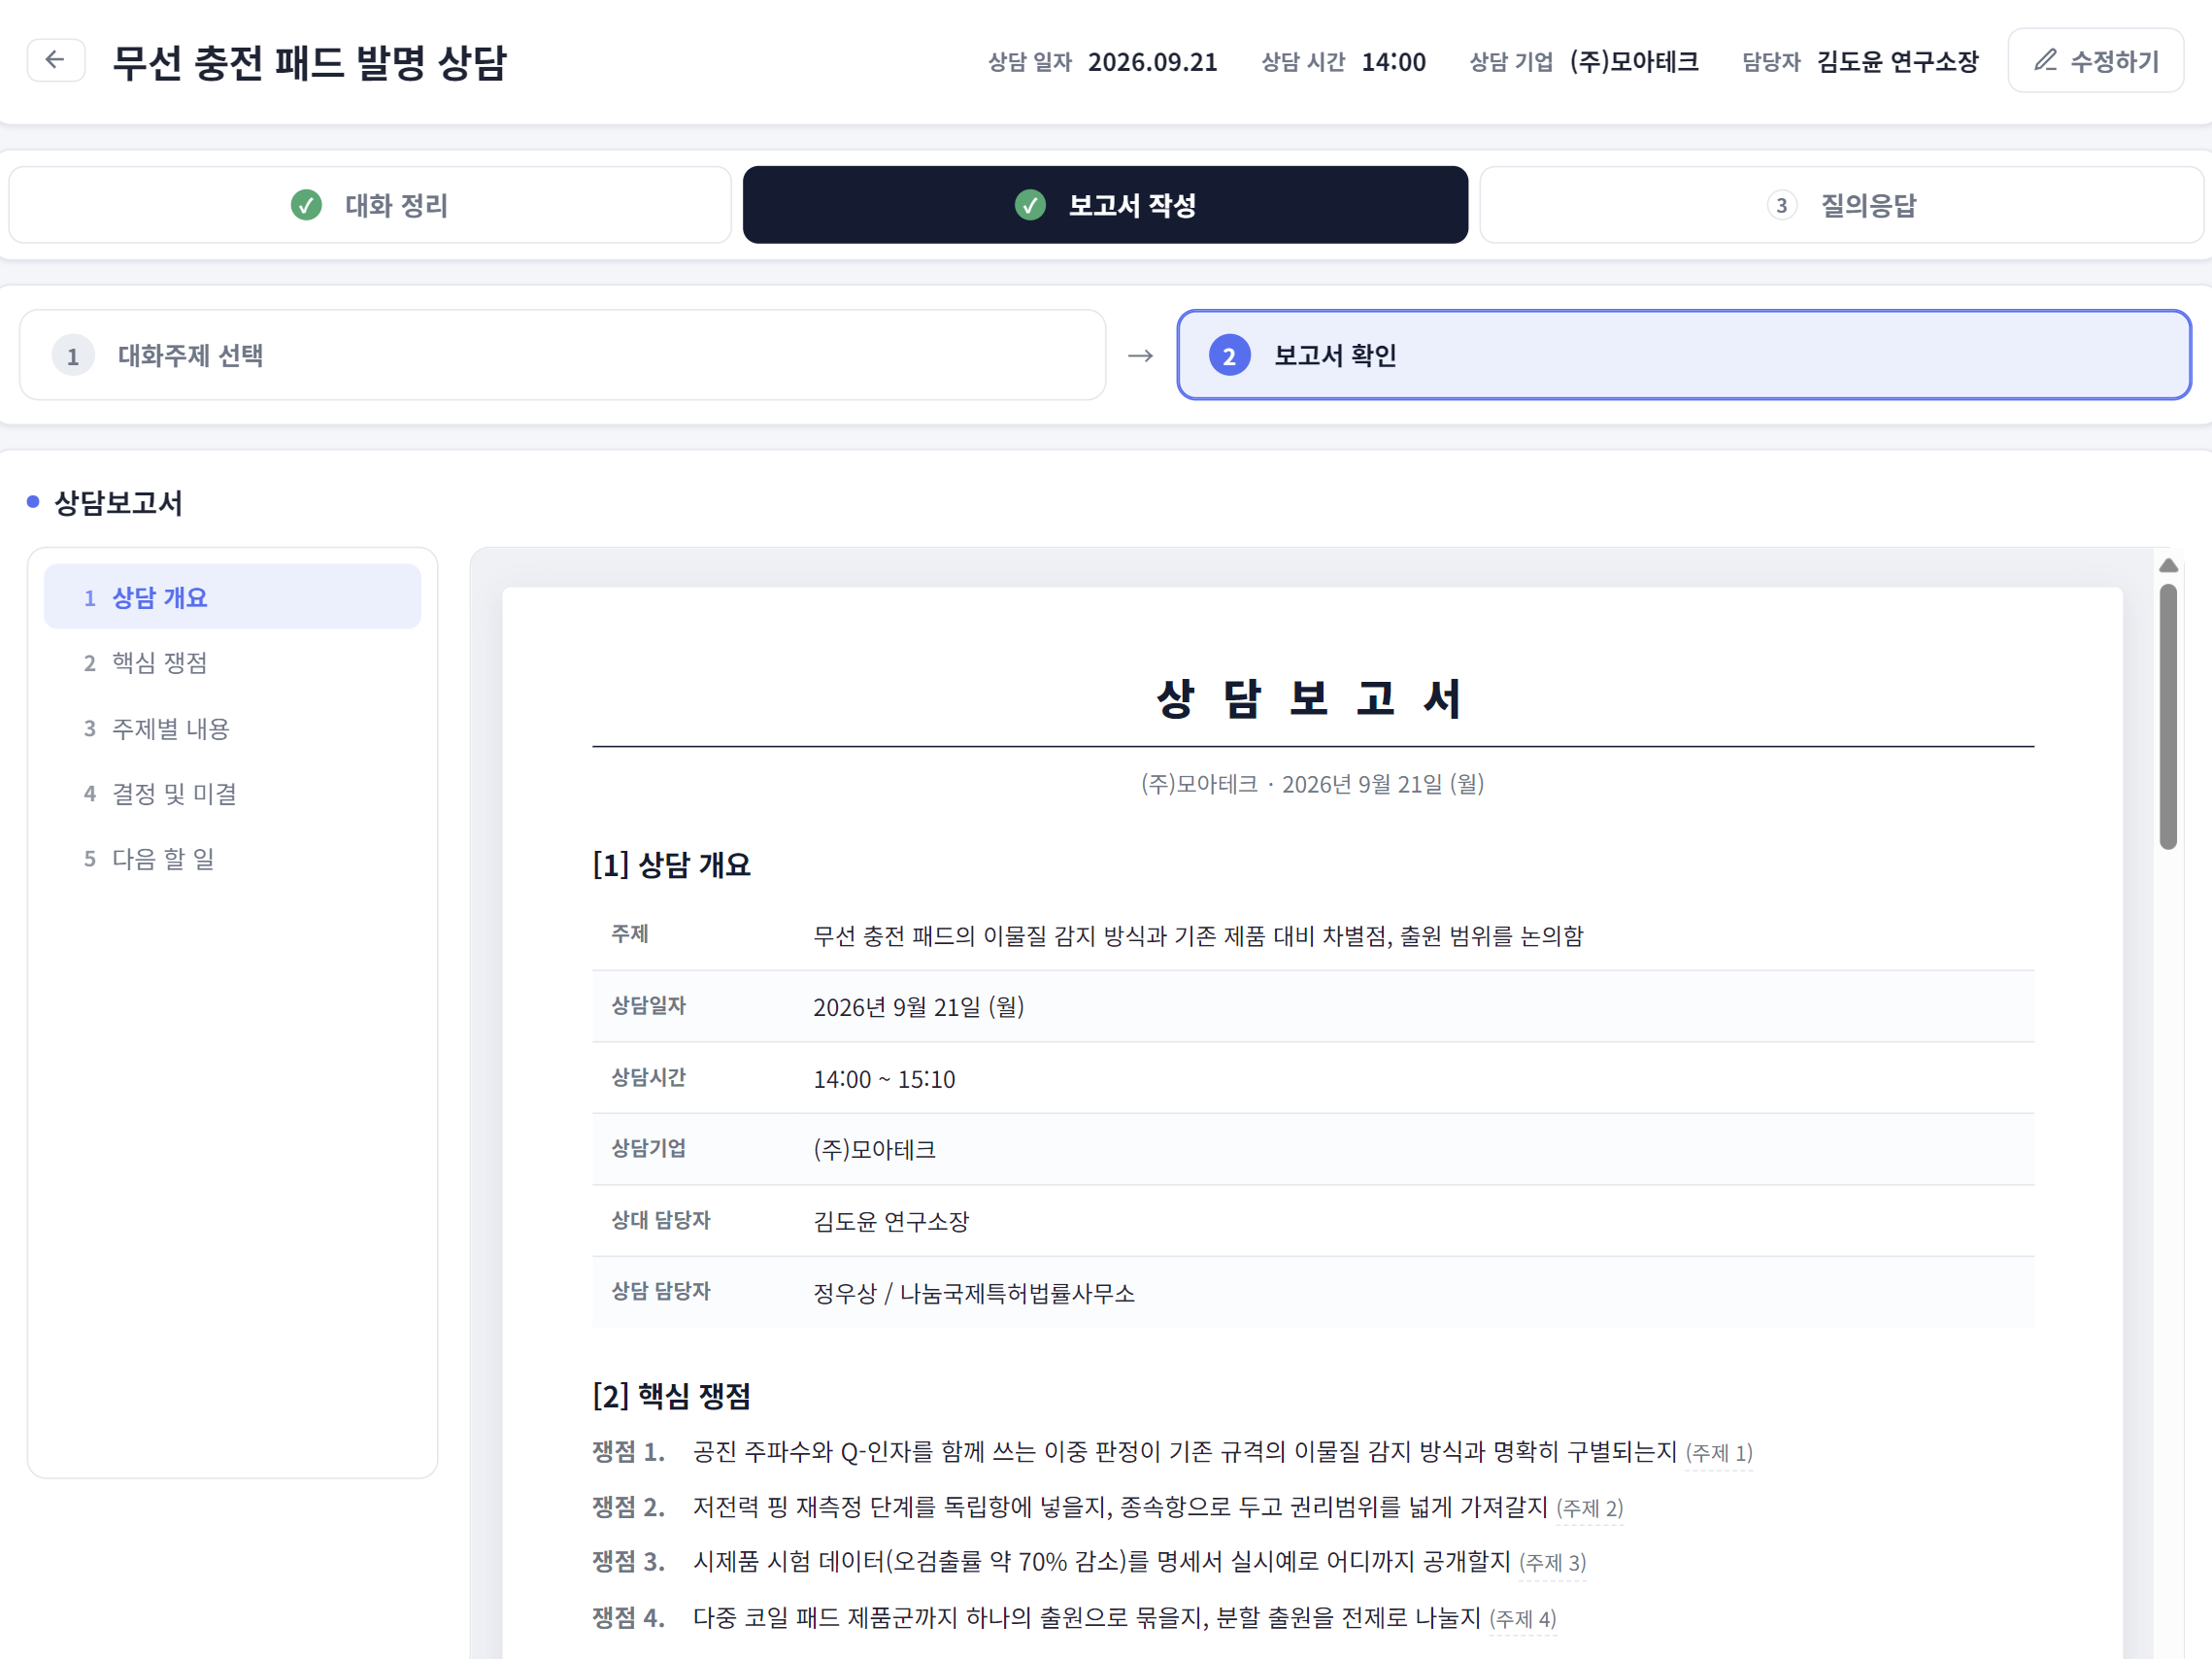2212x1659 pixels.
Task: Click the [2] 핵심 쟁점 heading
Action: (671, 1396)
